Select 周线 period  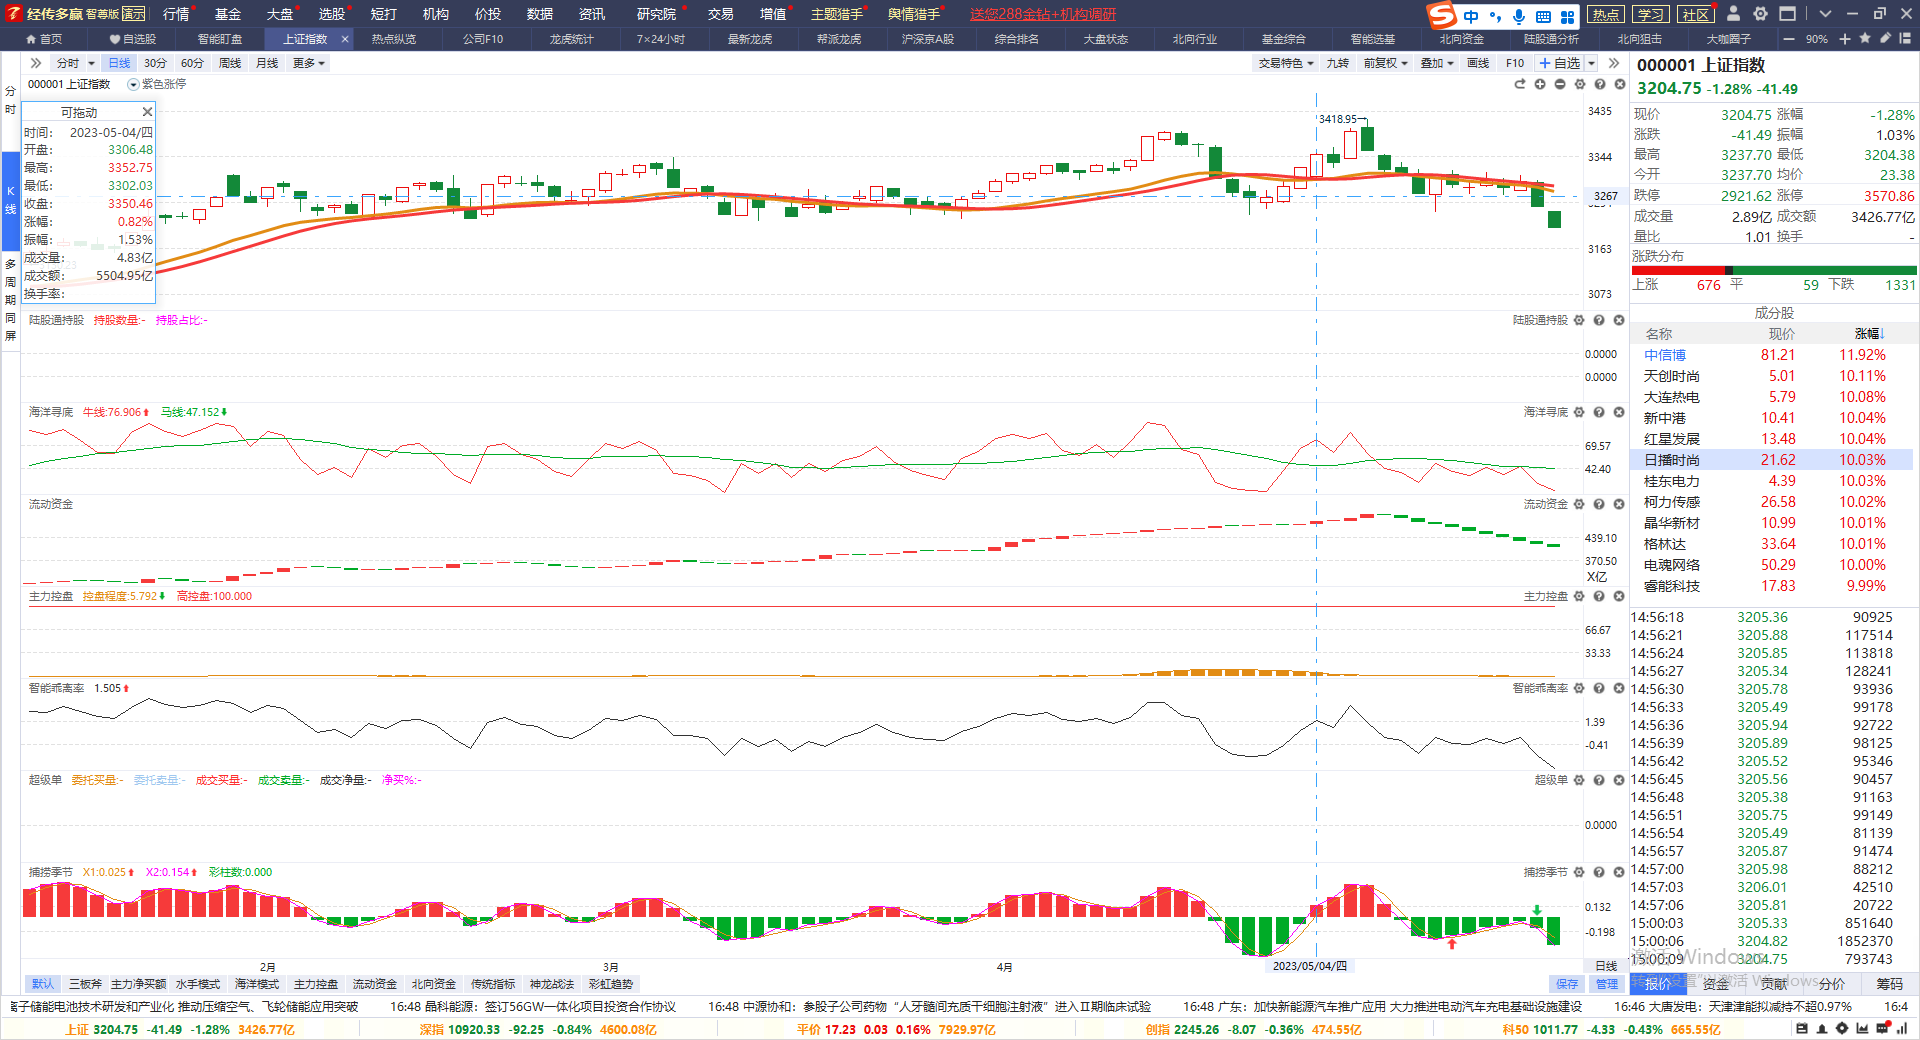click(230, 63)
